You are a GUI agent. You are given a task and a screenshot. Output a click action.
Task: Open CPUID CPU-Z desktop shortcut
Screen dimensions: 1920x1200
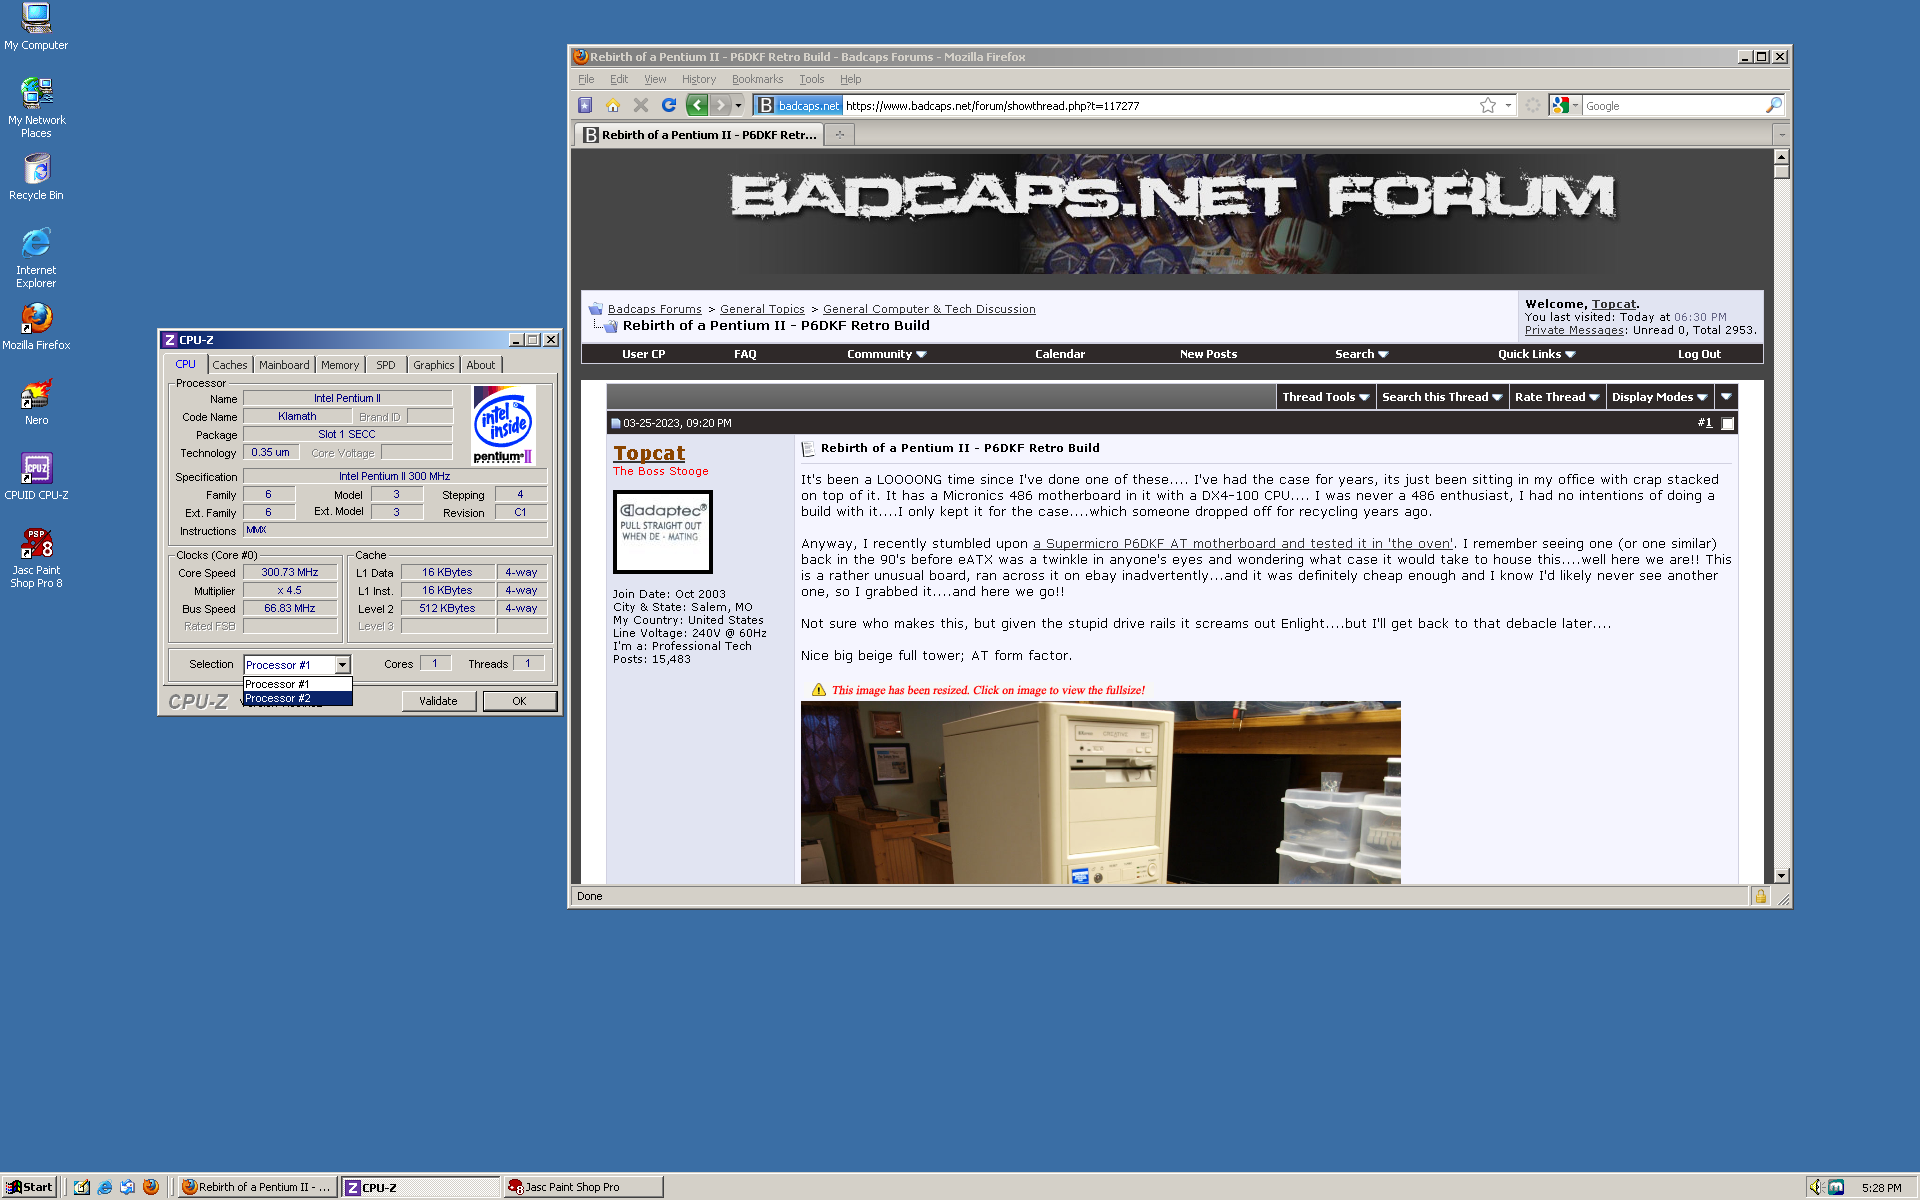pyautogui.click(x=36, y=475)
